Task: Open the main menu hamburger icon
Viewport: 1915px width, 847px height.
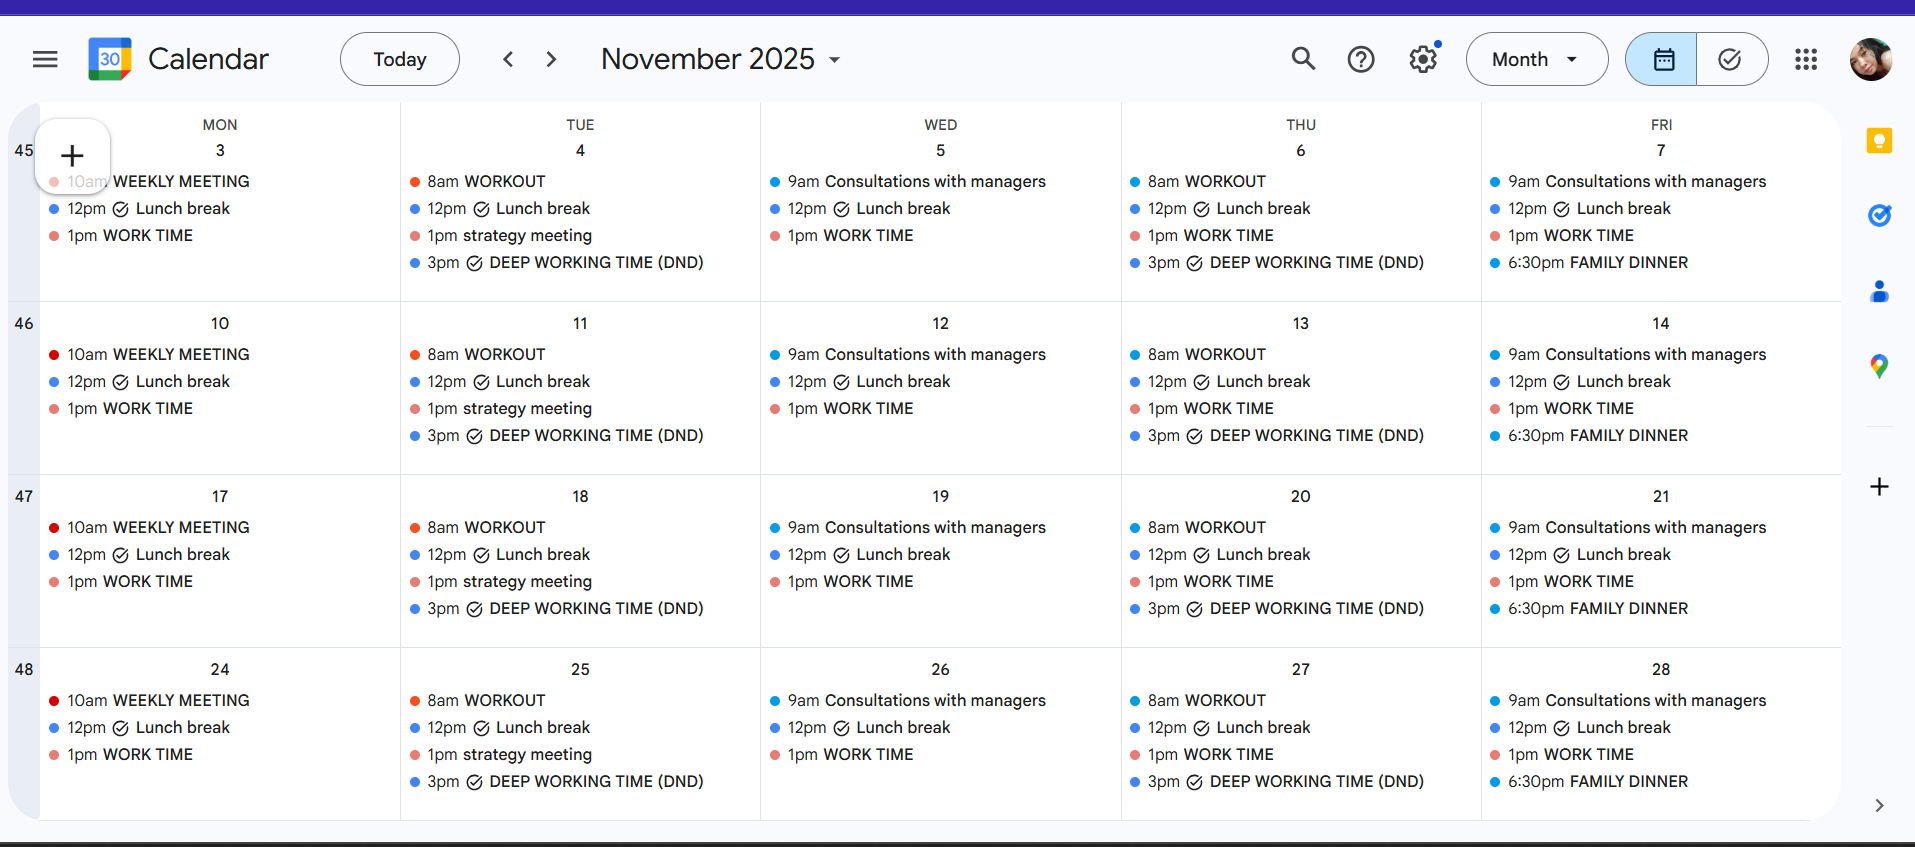Action: pos(45,59)
